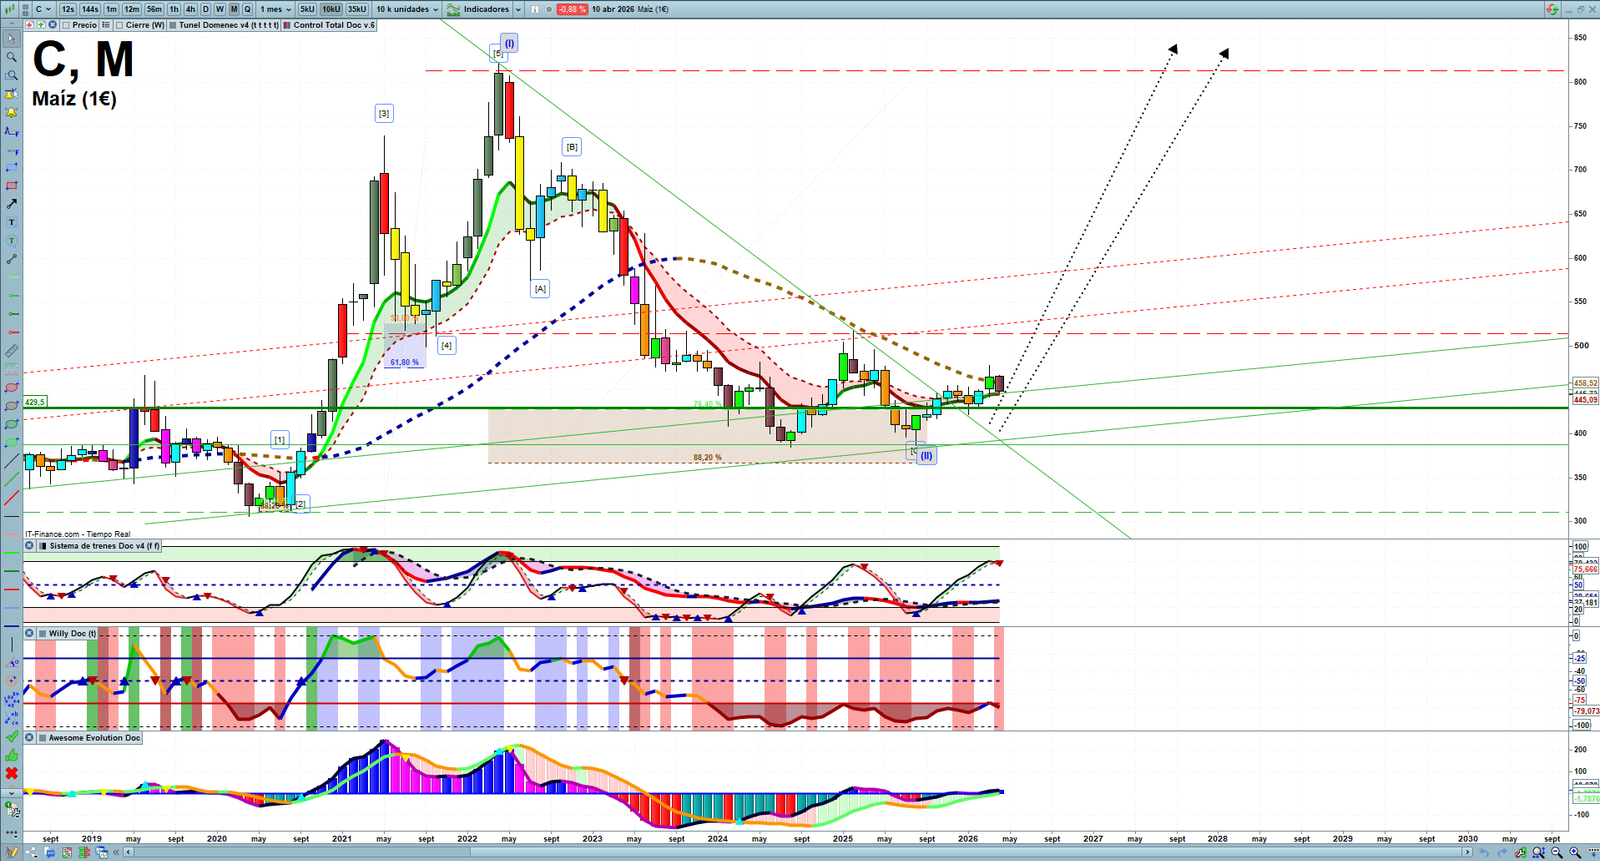Toggle the M monthly timeframe button
This screenshot has width=1600, height=861.
234,9
